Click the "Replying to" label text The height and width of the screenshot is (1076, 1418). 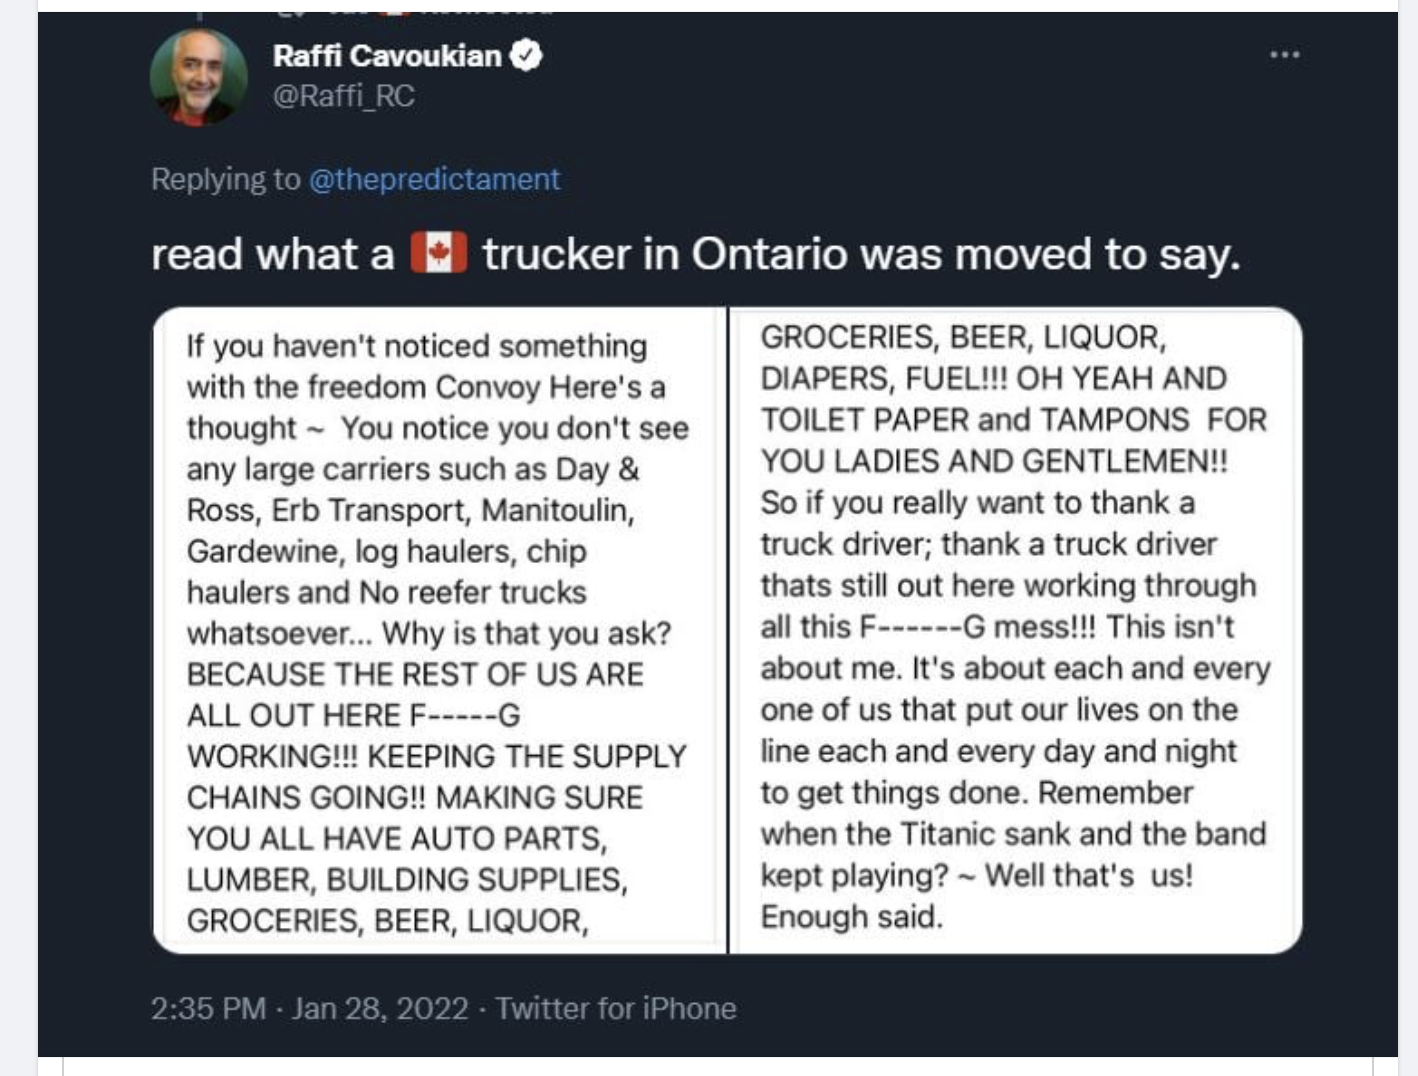(x=225, y=179)
